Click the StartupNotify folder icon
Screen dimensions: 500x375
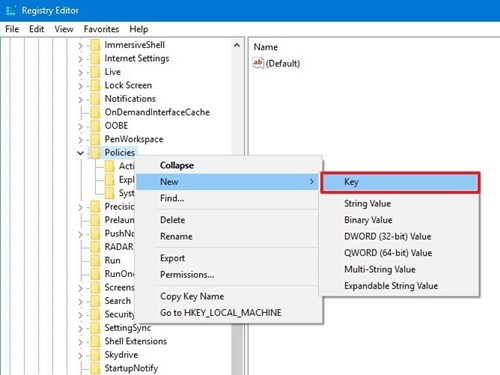click(95, 368)
